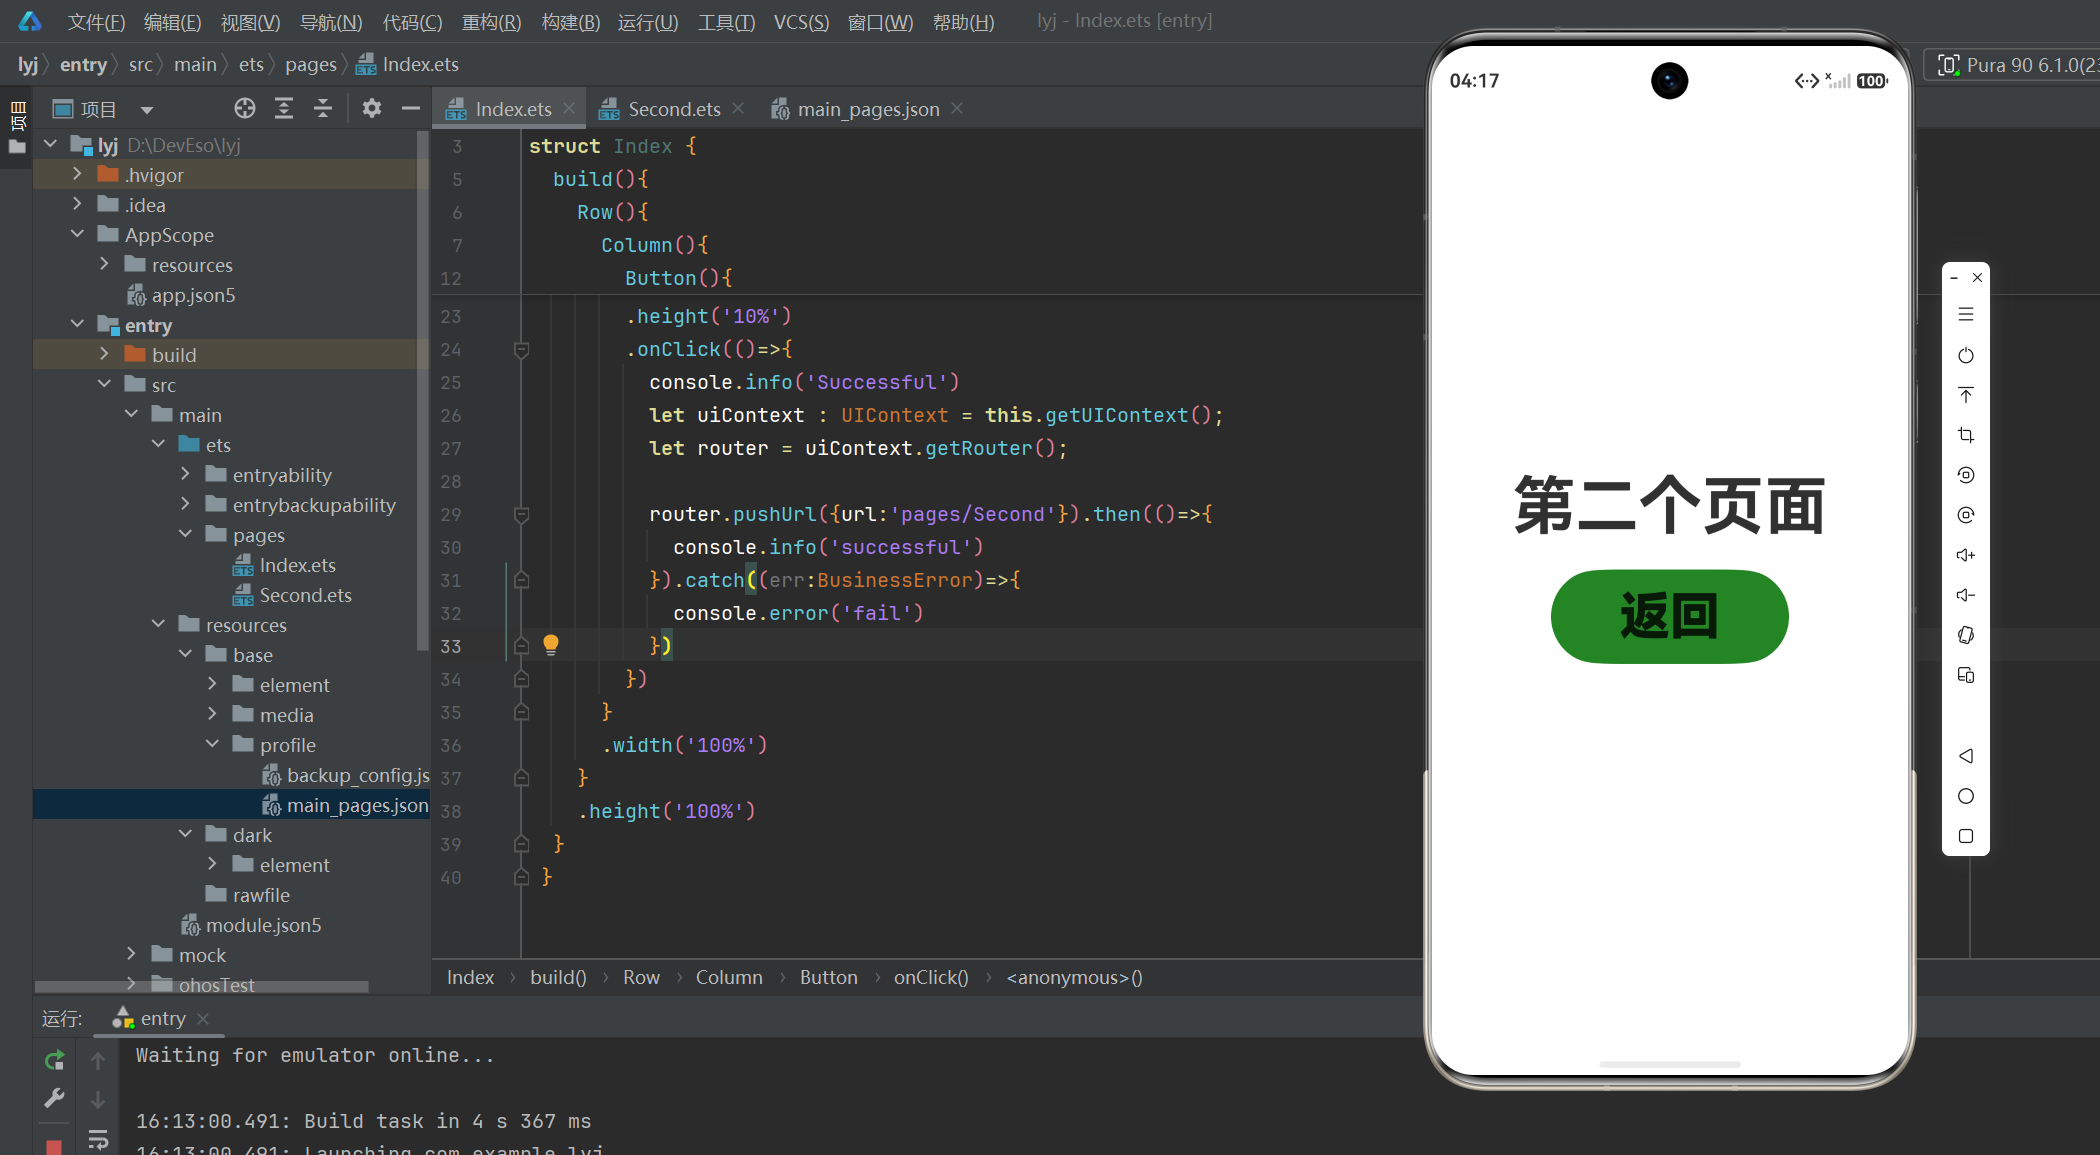Stop the running process red square
The image size is (2100, 1155).
(x=54, y=1146)
